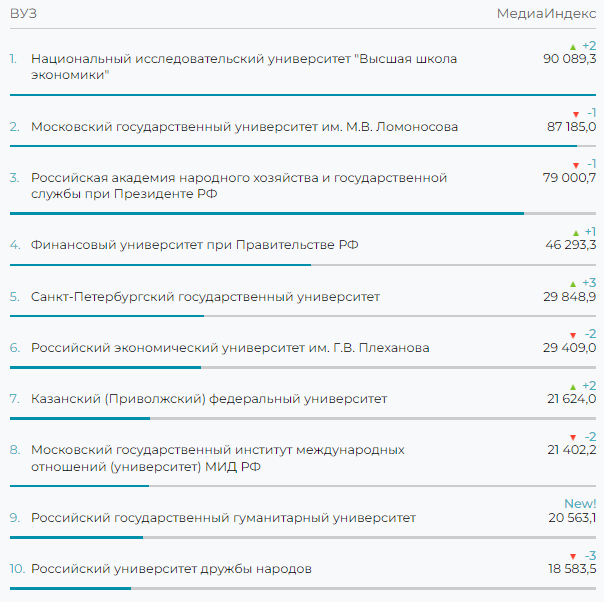
Task: Click green up arrow for Санкт-Петербургский университет
Action: (x=573, y=284)
